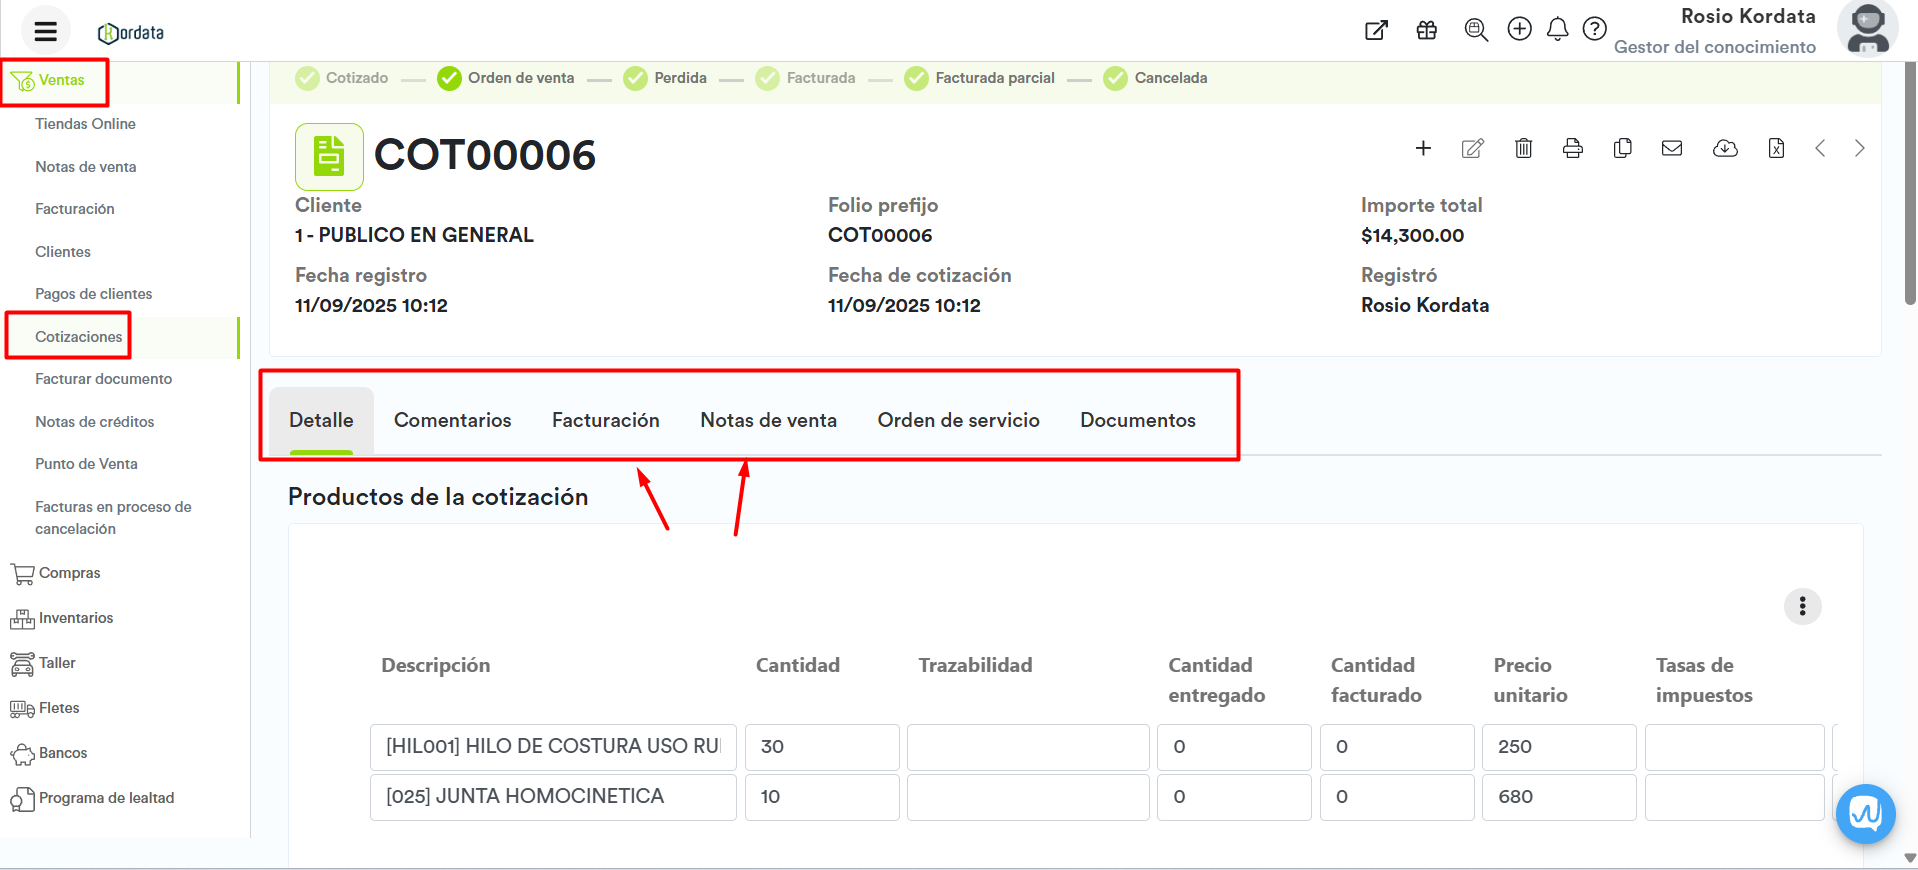
Task: Go to the previous quotation arrow
Action: click(1820, 149)
